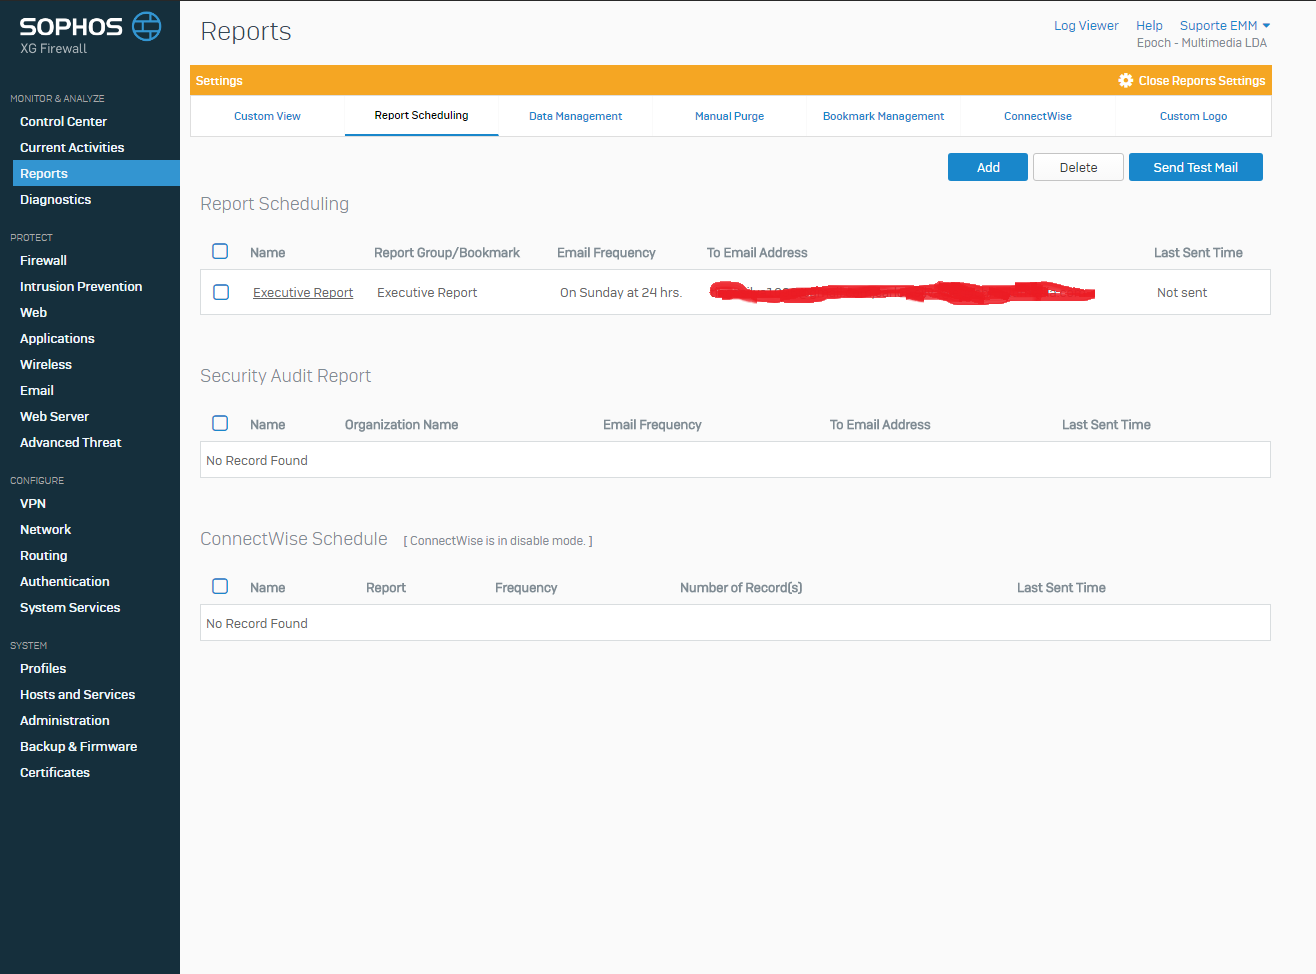Screen dimensions: 1316x974
Task: Go to the Manual Purge tab
Action: pyautogui.click(x=729, y=116)
